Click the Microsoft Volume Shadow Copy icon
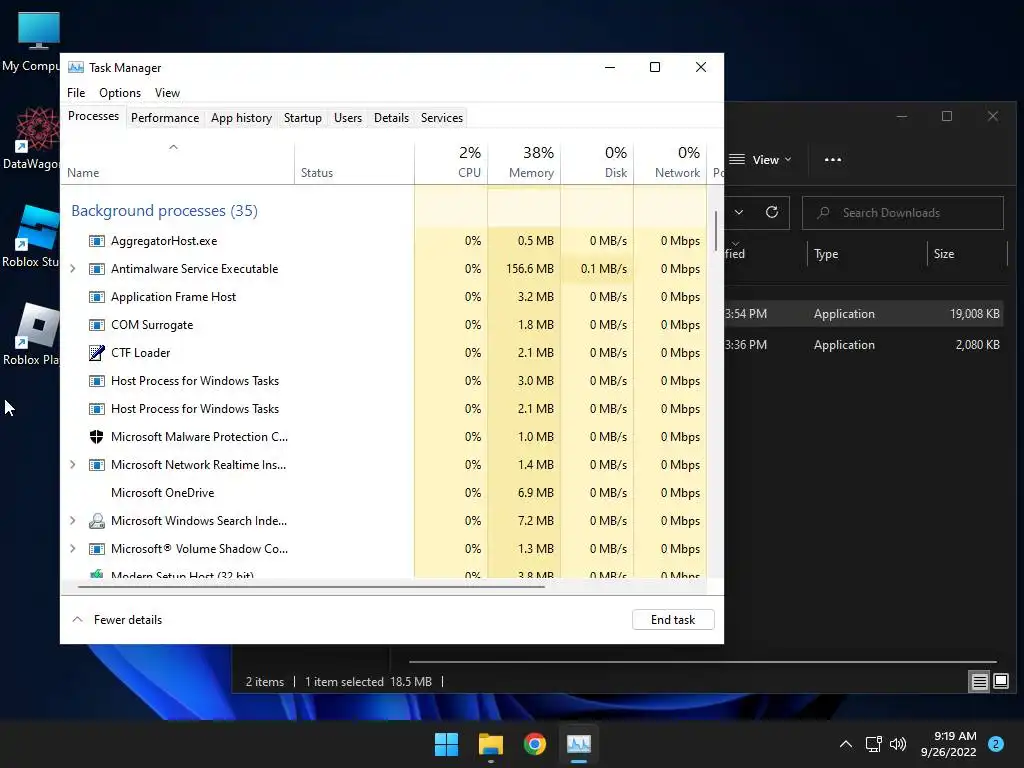This screenshot has height=768, width=1024. pyautogui.click(x=97, y=549)
